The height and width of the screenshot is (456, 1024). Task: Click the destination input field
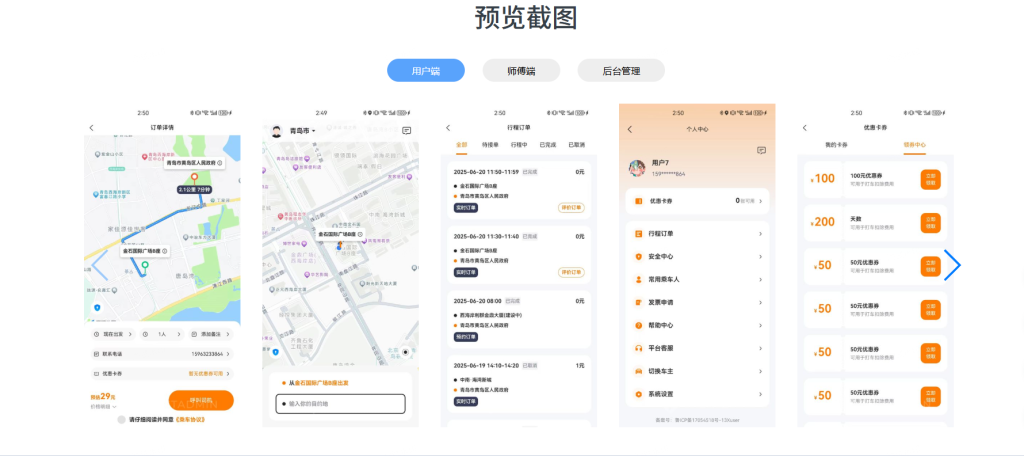coord(340,404)
